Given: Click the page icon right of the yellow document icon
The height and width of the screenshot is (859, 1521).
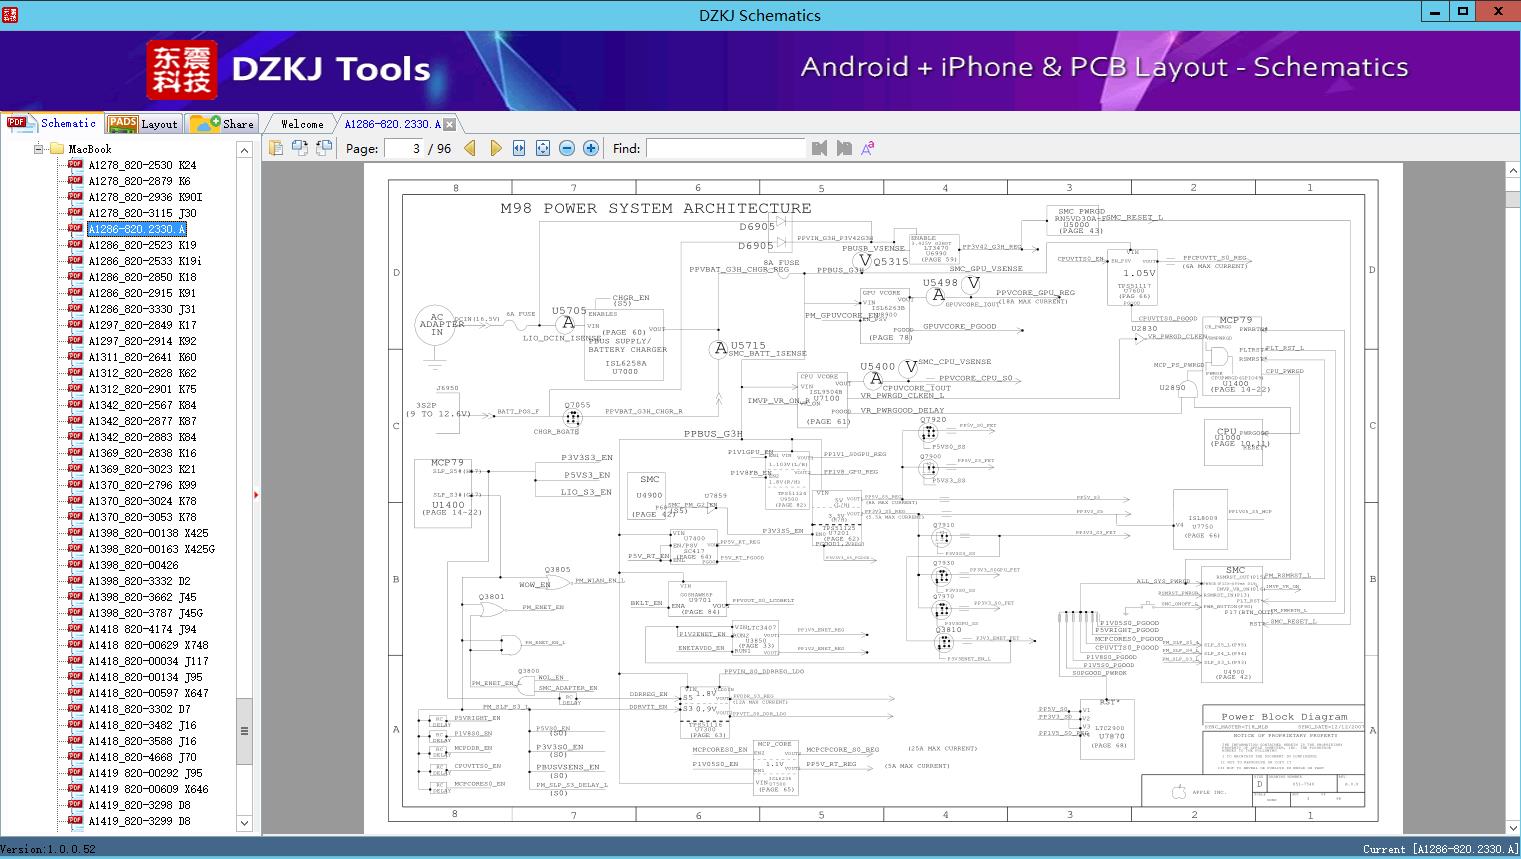Looking at the screenshot, I should [300, 148].
